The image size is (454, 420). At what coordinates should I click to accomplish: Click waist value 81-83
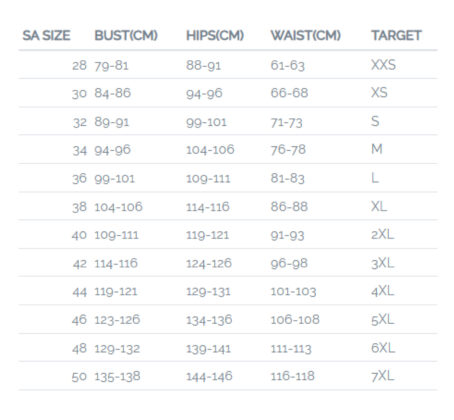(x=288, y=178)
